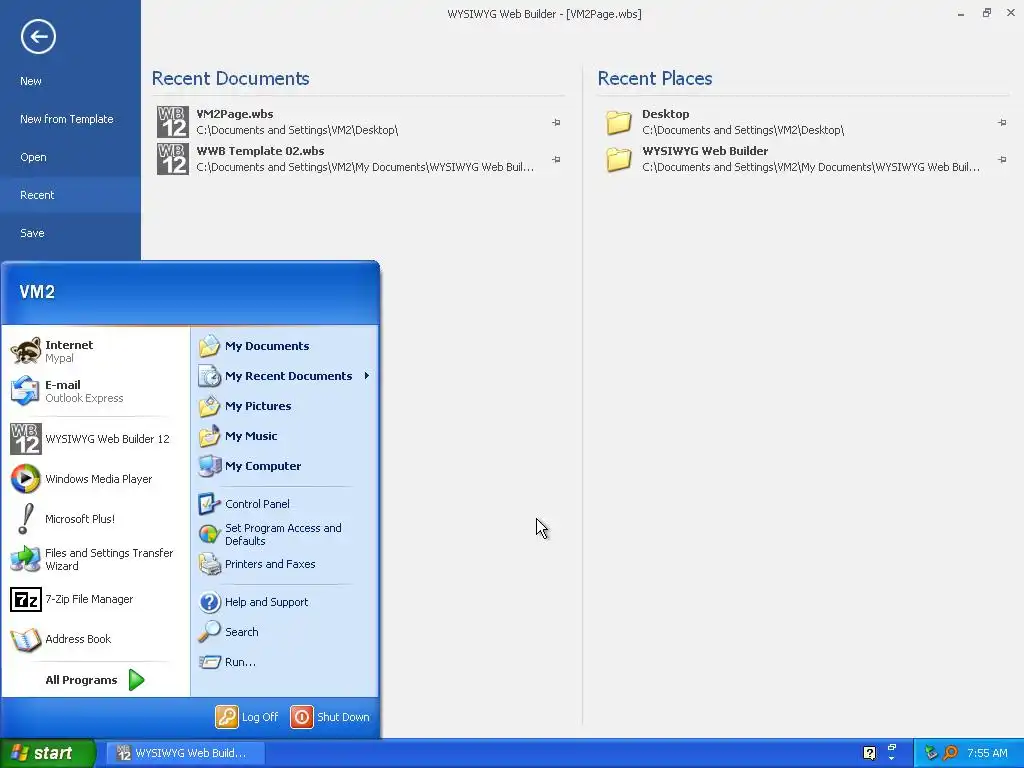Open Help and Support
Viewport: 1024px width, 768px height.
point(285,602)
